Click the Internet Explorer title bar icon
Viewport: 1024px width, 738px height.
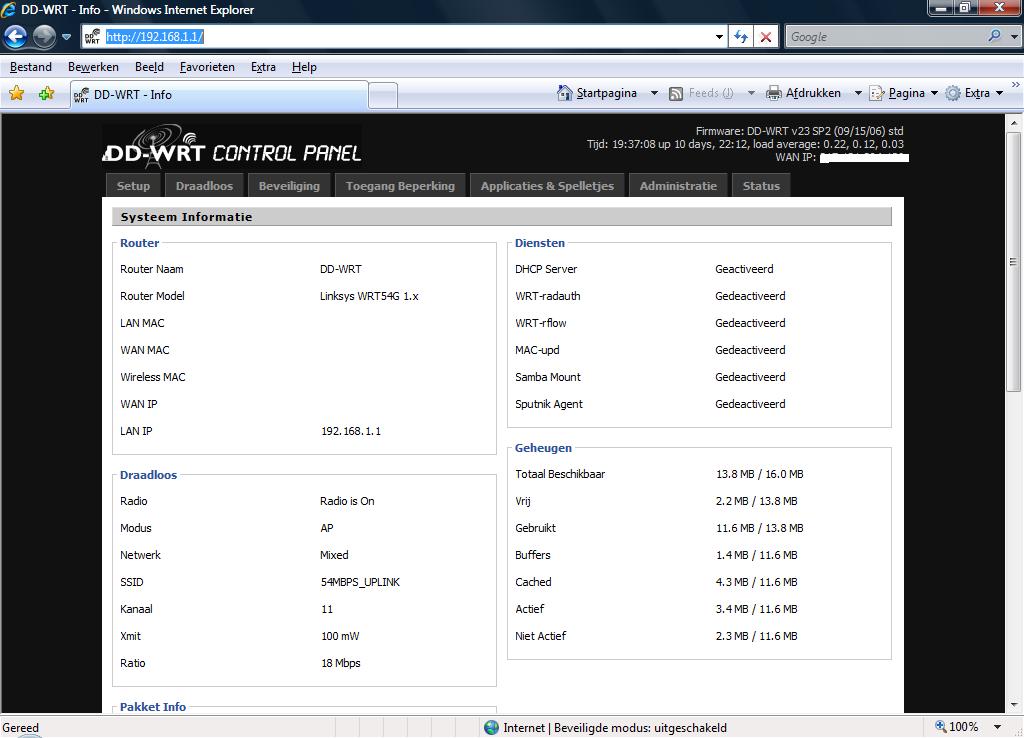click(8, 9)
